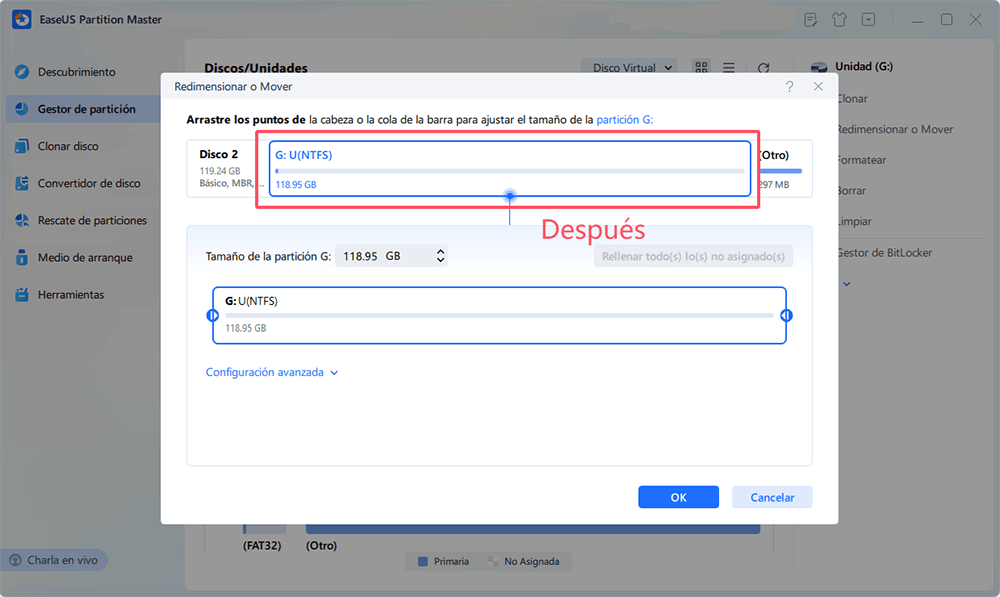This screenshot has width=1000, height=597.
Task: Click the Convertidor de disco icon
Action: tap(22, 183)
